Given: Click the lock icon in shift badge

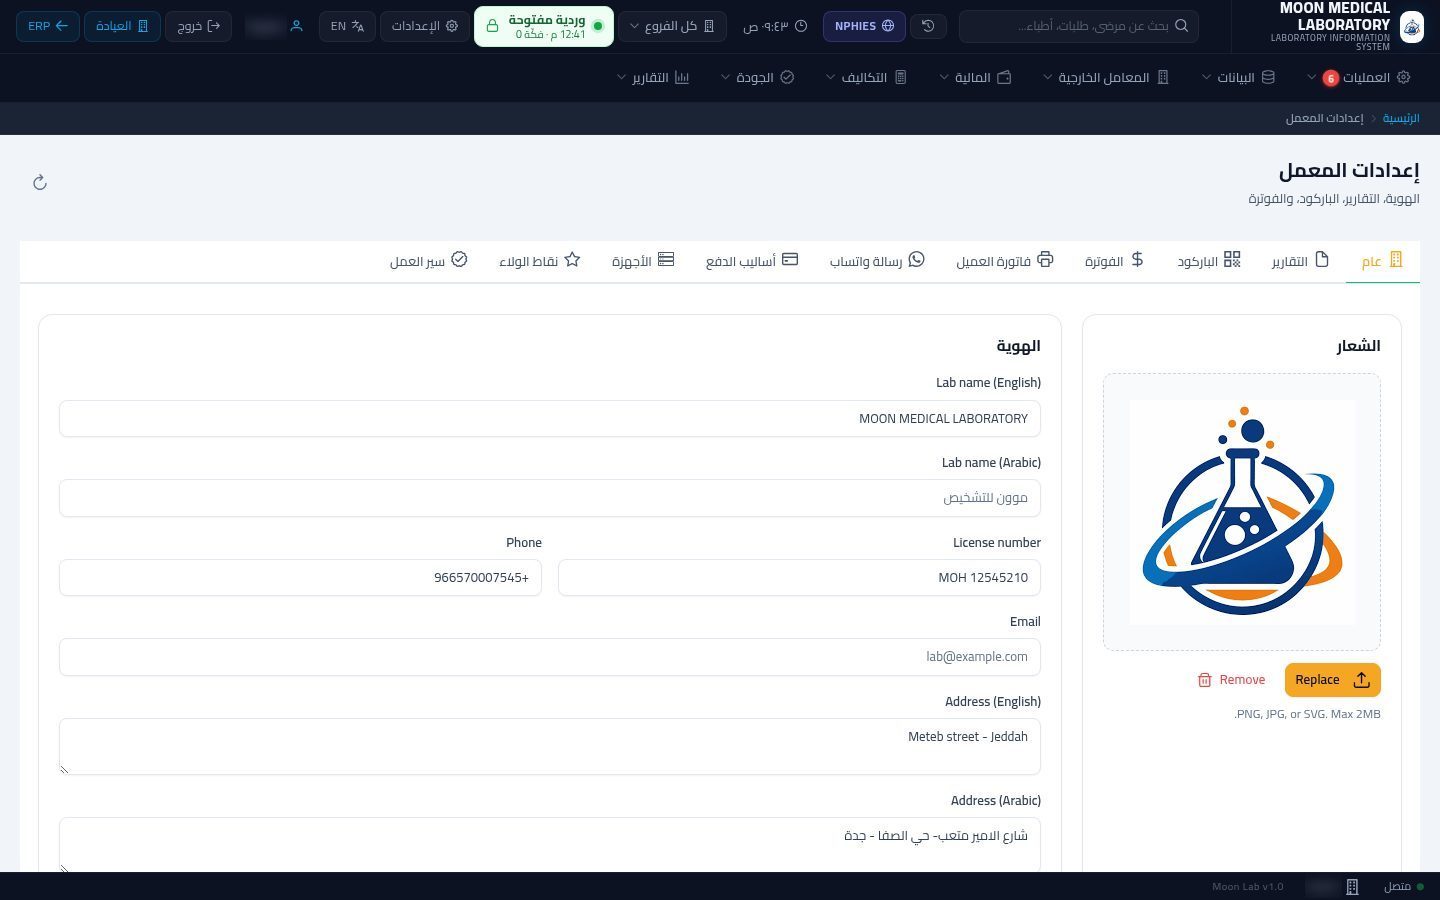Looking at the screenshot, I should 492,26.
